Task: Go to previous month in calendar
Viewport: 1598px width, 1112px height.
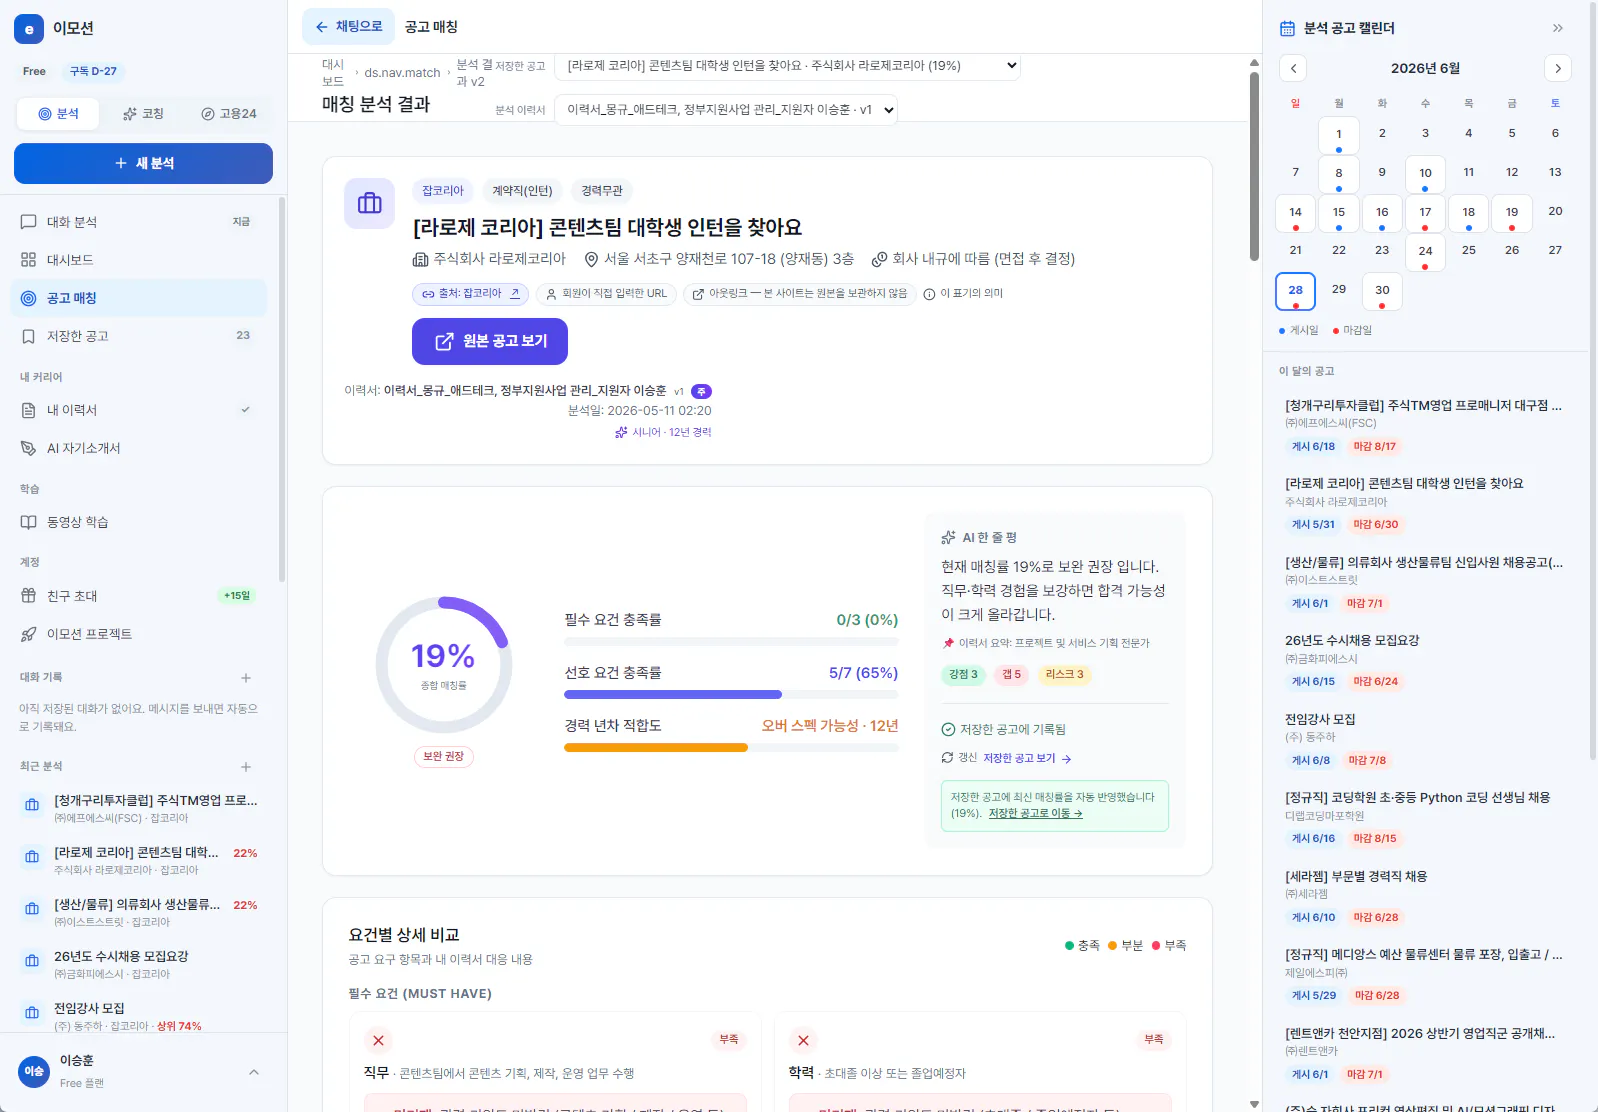Action: 1293,68
